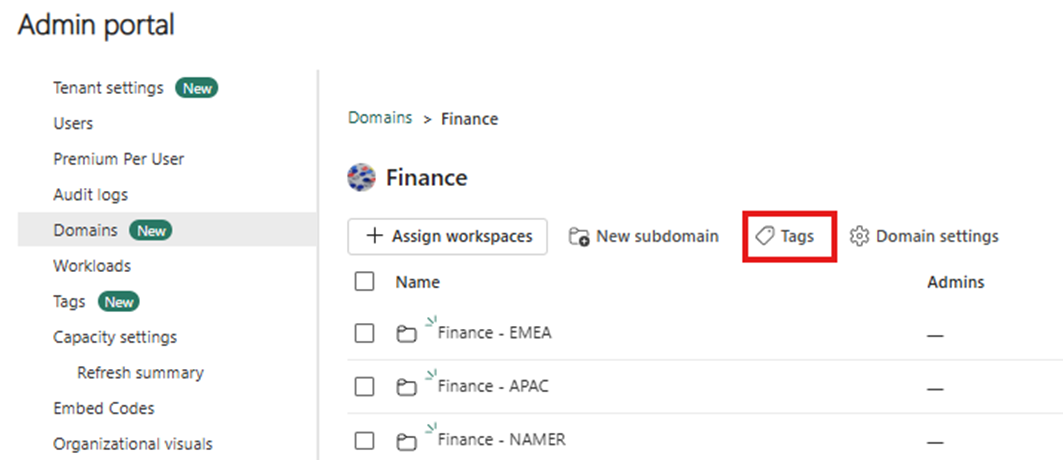Open Domain settings gear icon
1063x460 pixels.
pyautogui.click(x=859, y=237)
